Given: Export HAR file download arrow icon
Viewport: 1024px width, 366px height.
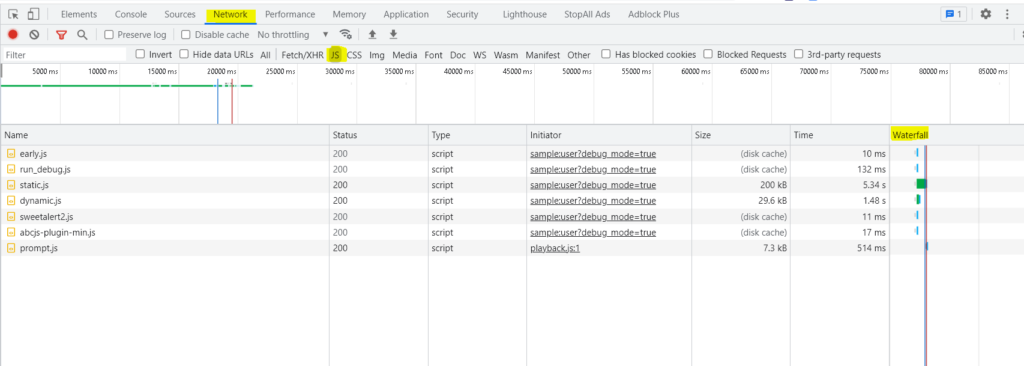Looking at the screenshot, I should click(393, 35).
